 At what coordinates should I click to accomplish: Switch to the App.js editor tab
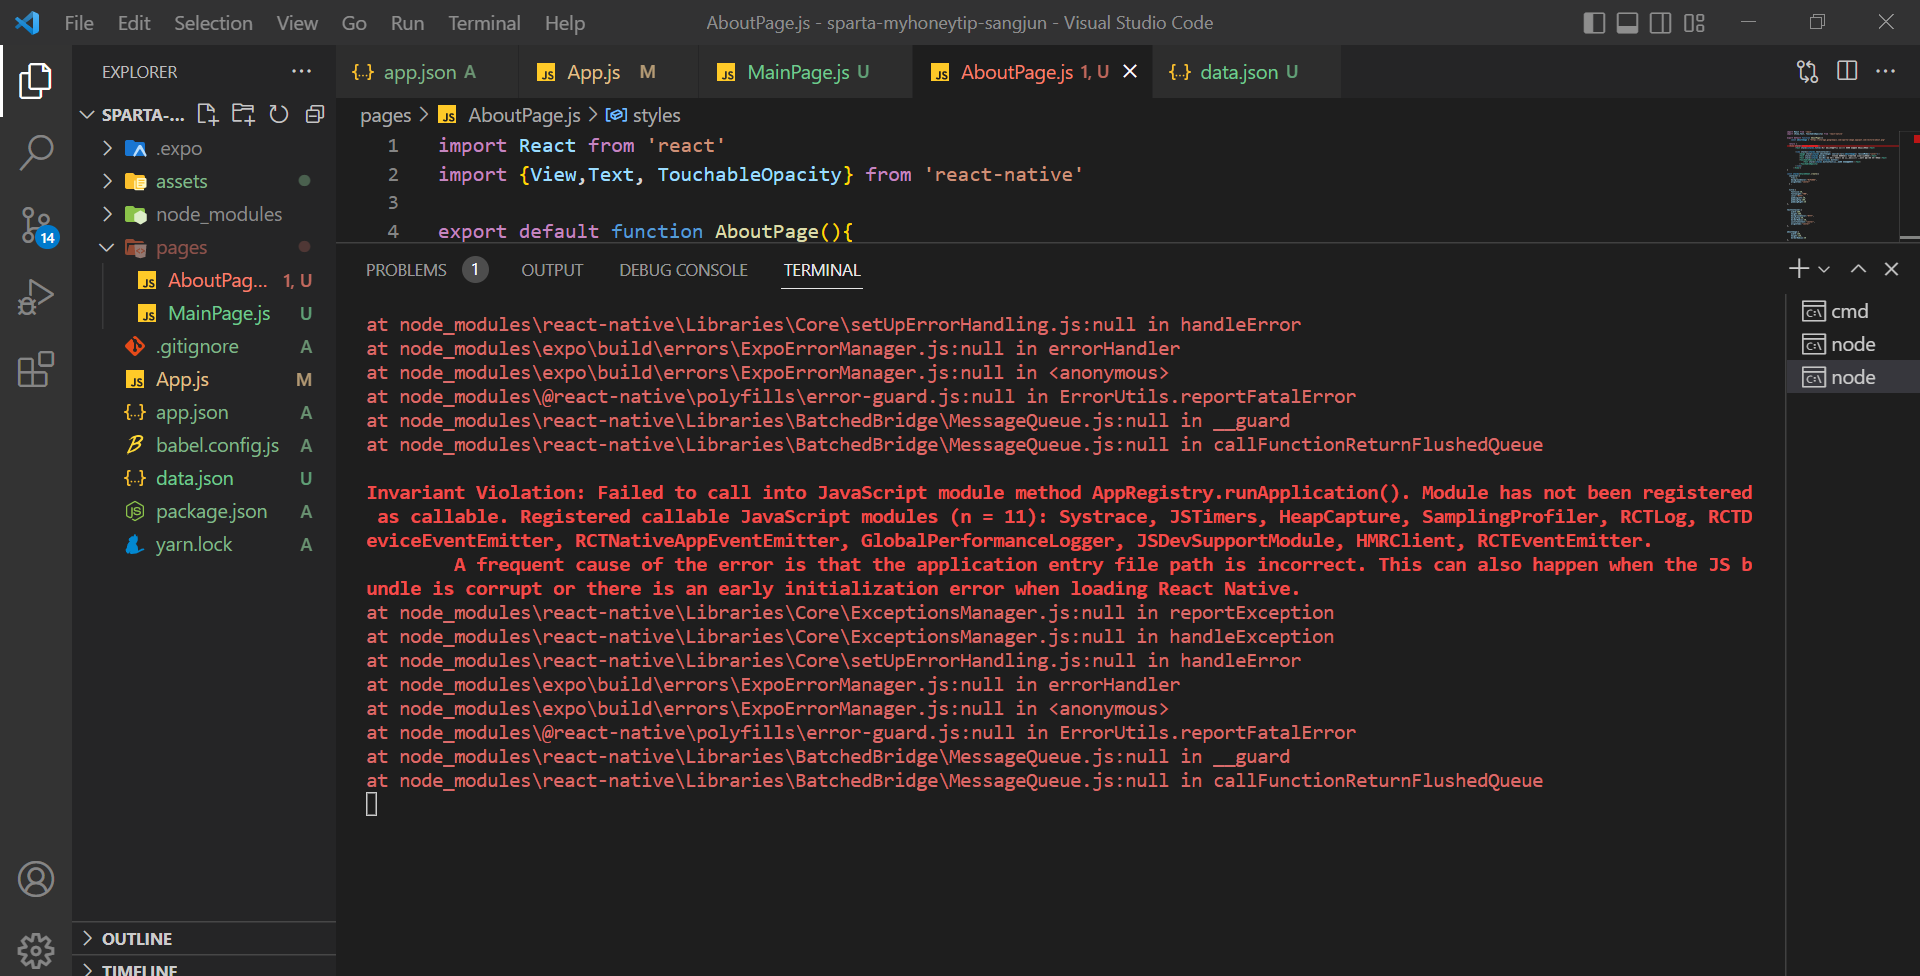(x=608, y=72)
